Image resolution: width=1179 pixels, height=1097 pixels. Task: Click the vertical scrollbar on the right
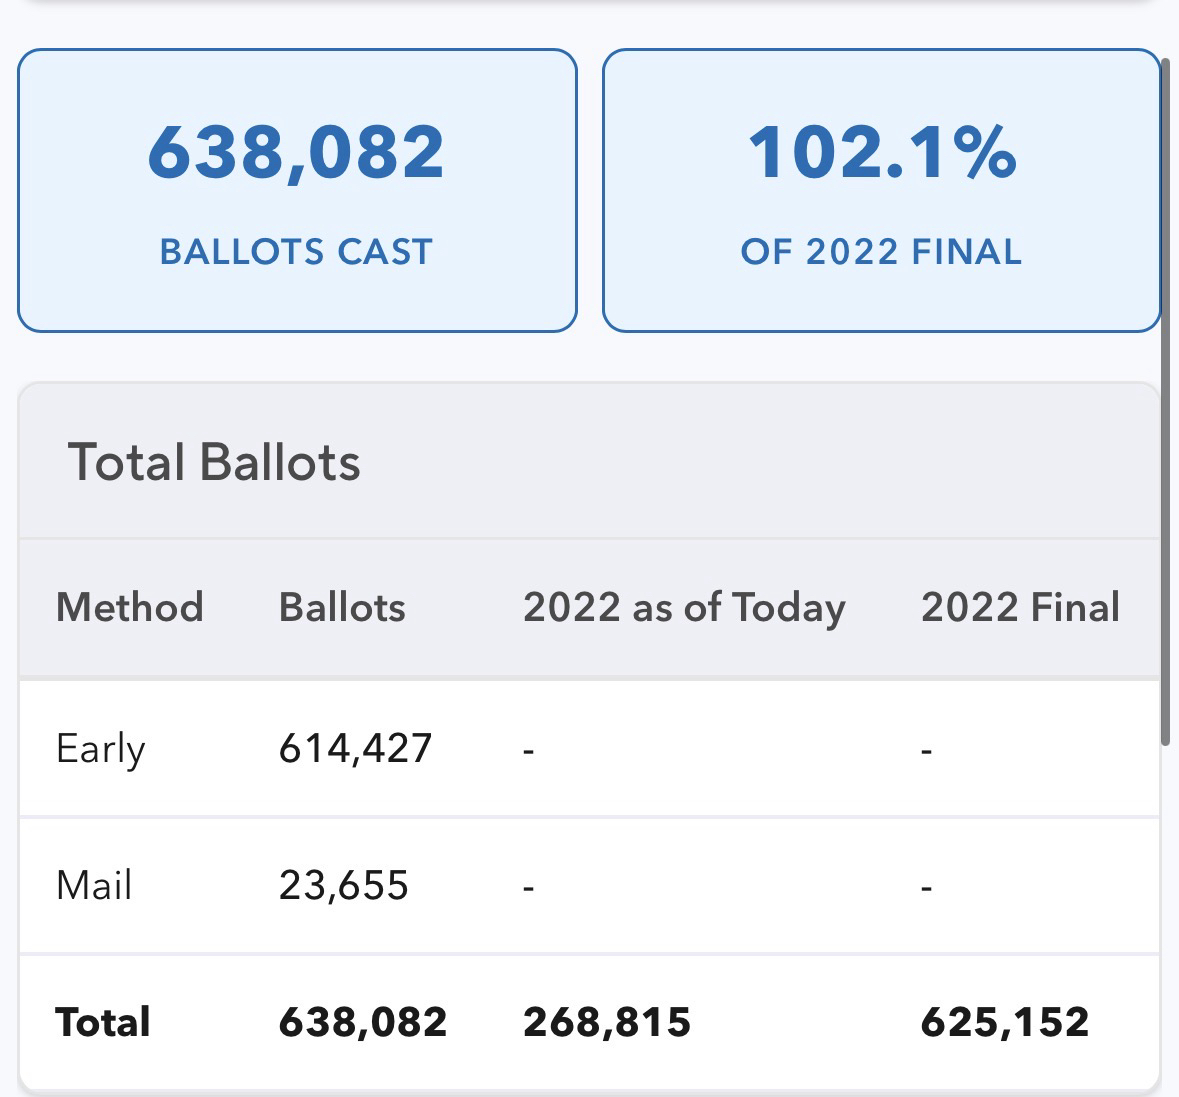(1165, 400)
